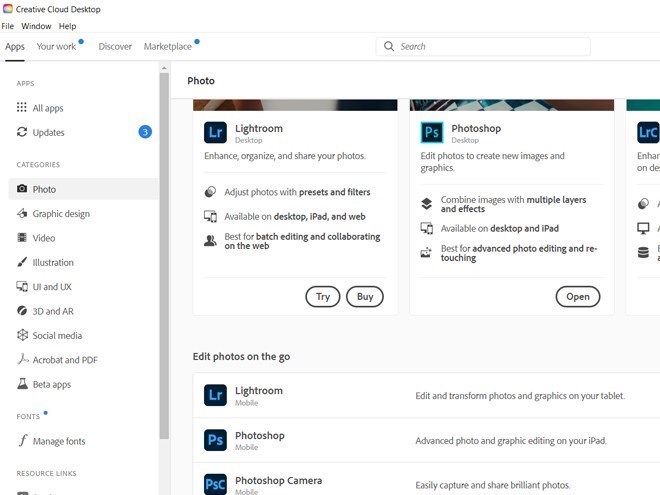The height and width of the screenshot is (495, 660).
Task: Click the Photoshop Camera title
Action: click(279, 480)
